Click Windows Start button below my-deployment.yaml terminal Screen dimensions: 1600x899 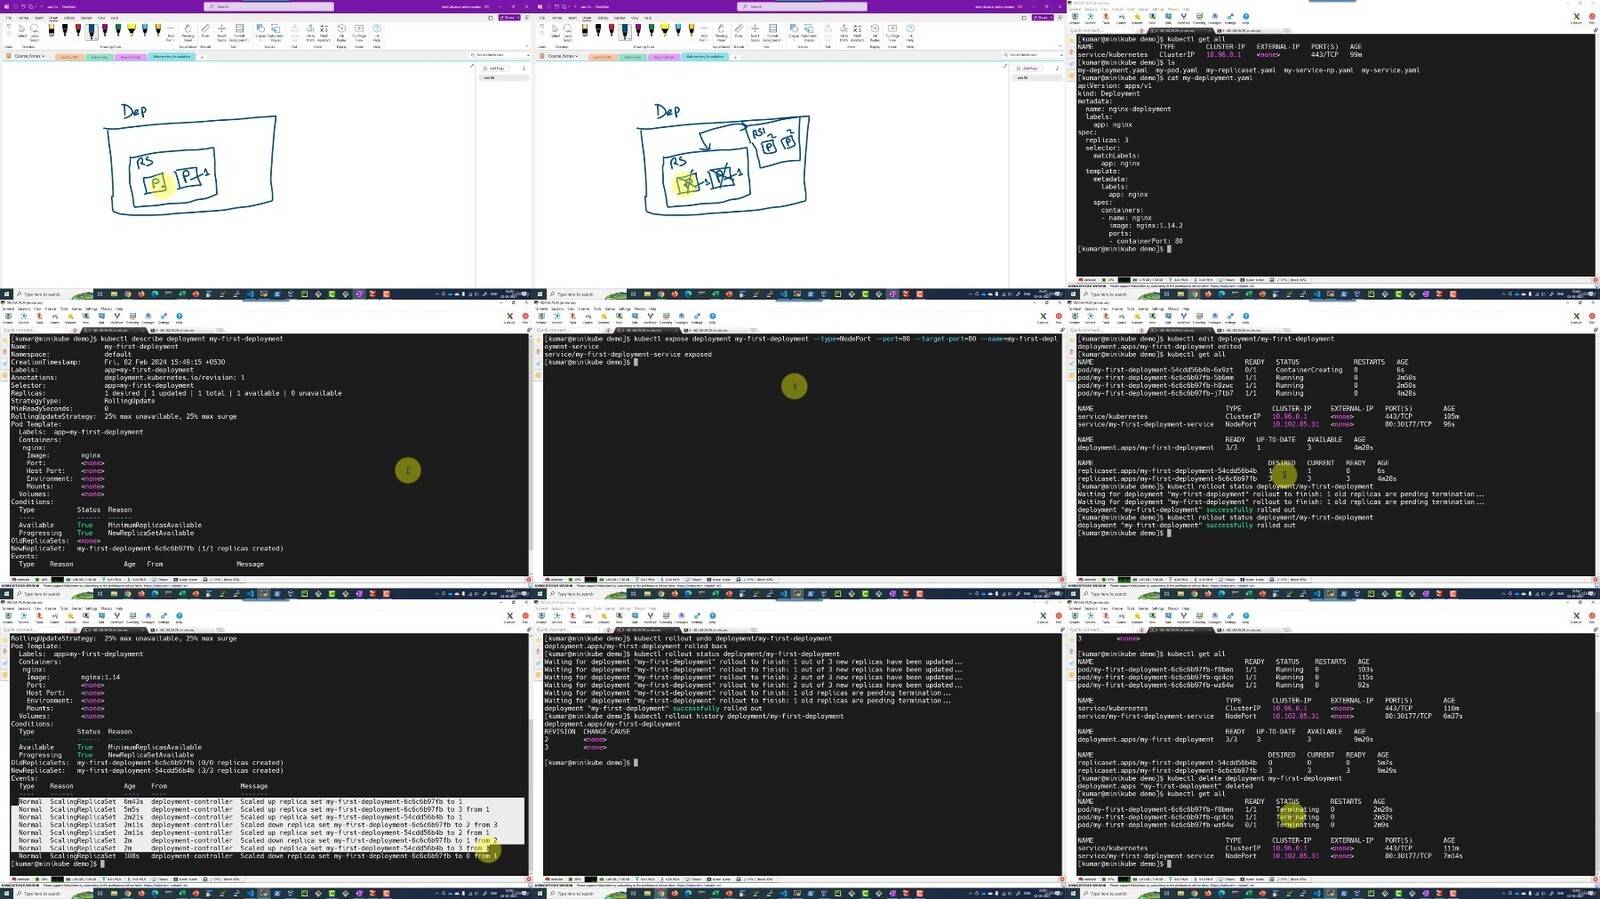(x=1072, y=294)
